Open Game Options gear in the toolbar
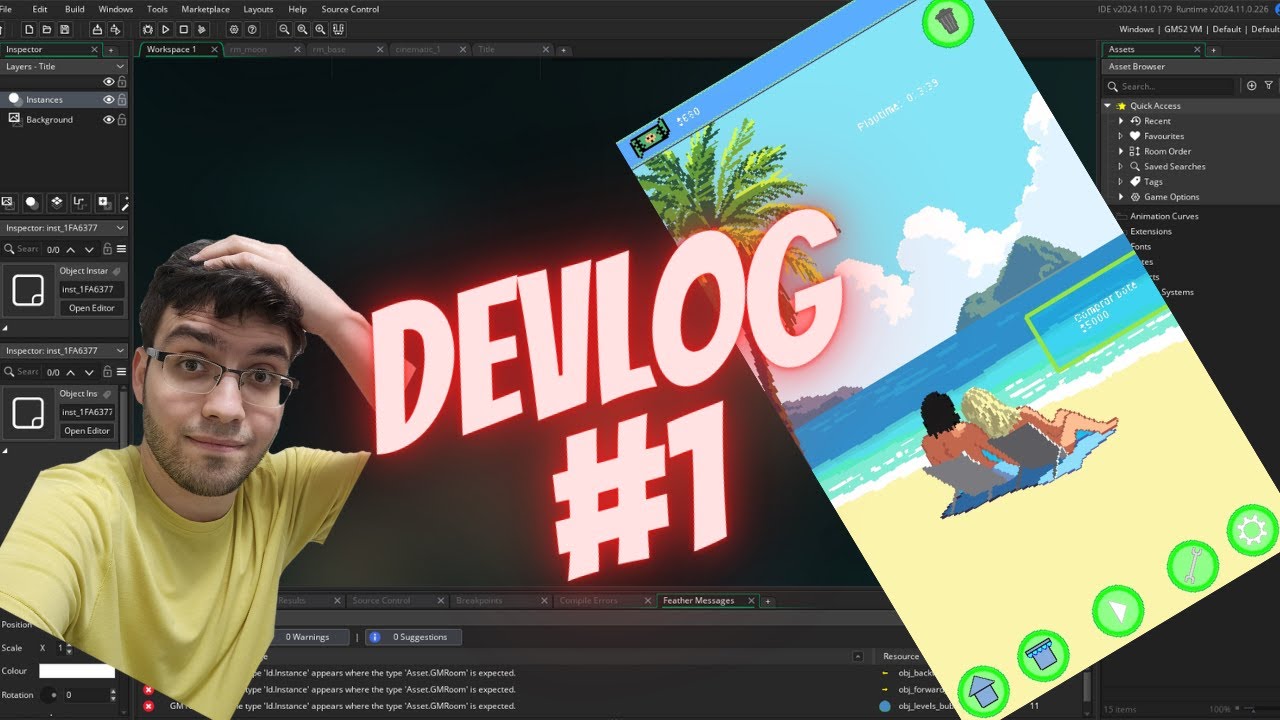The height and width of the screenshot is (720, 1280). [x=234, y=30]
